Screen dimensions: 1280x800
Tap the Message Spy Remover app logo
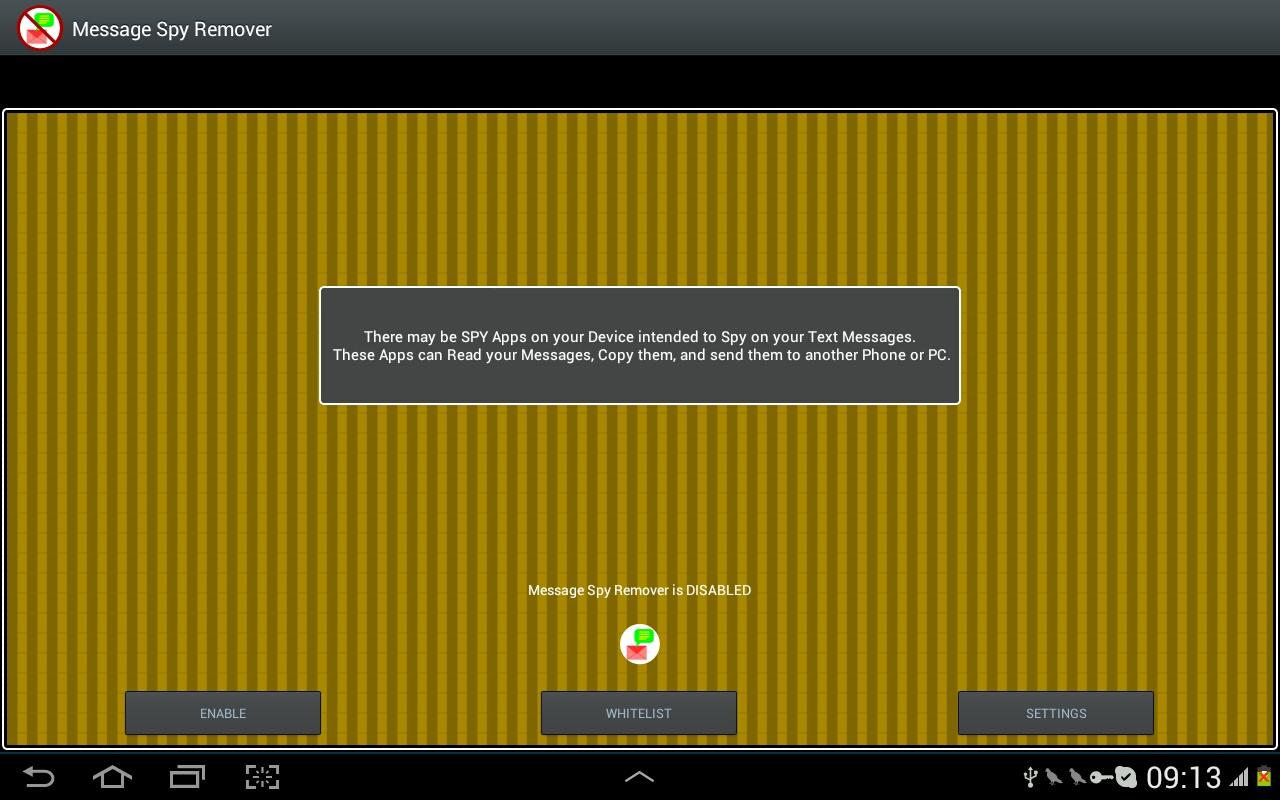click(40, 28)
